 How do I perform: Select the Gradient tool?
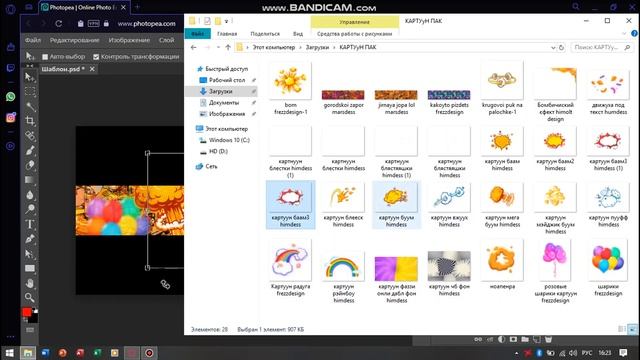30,180
